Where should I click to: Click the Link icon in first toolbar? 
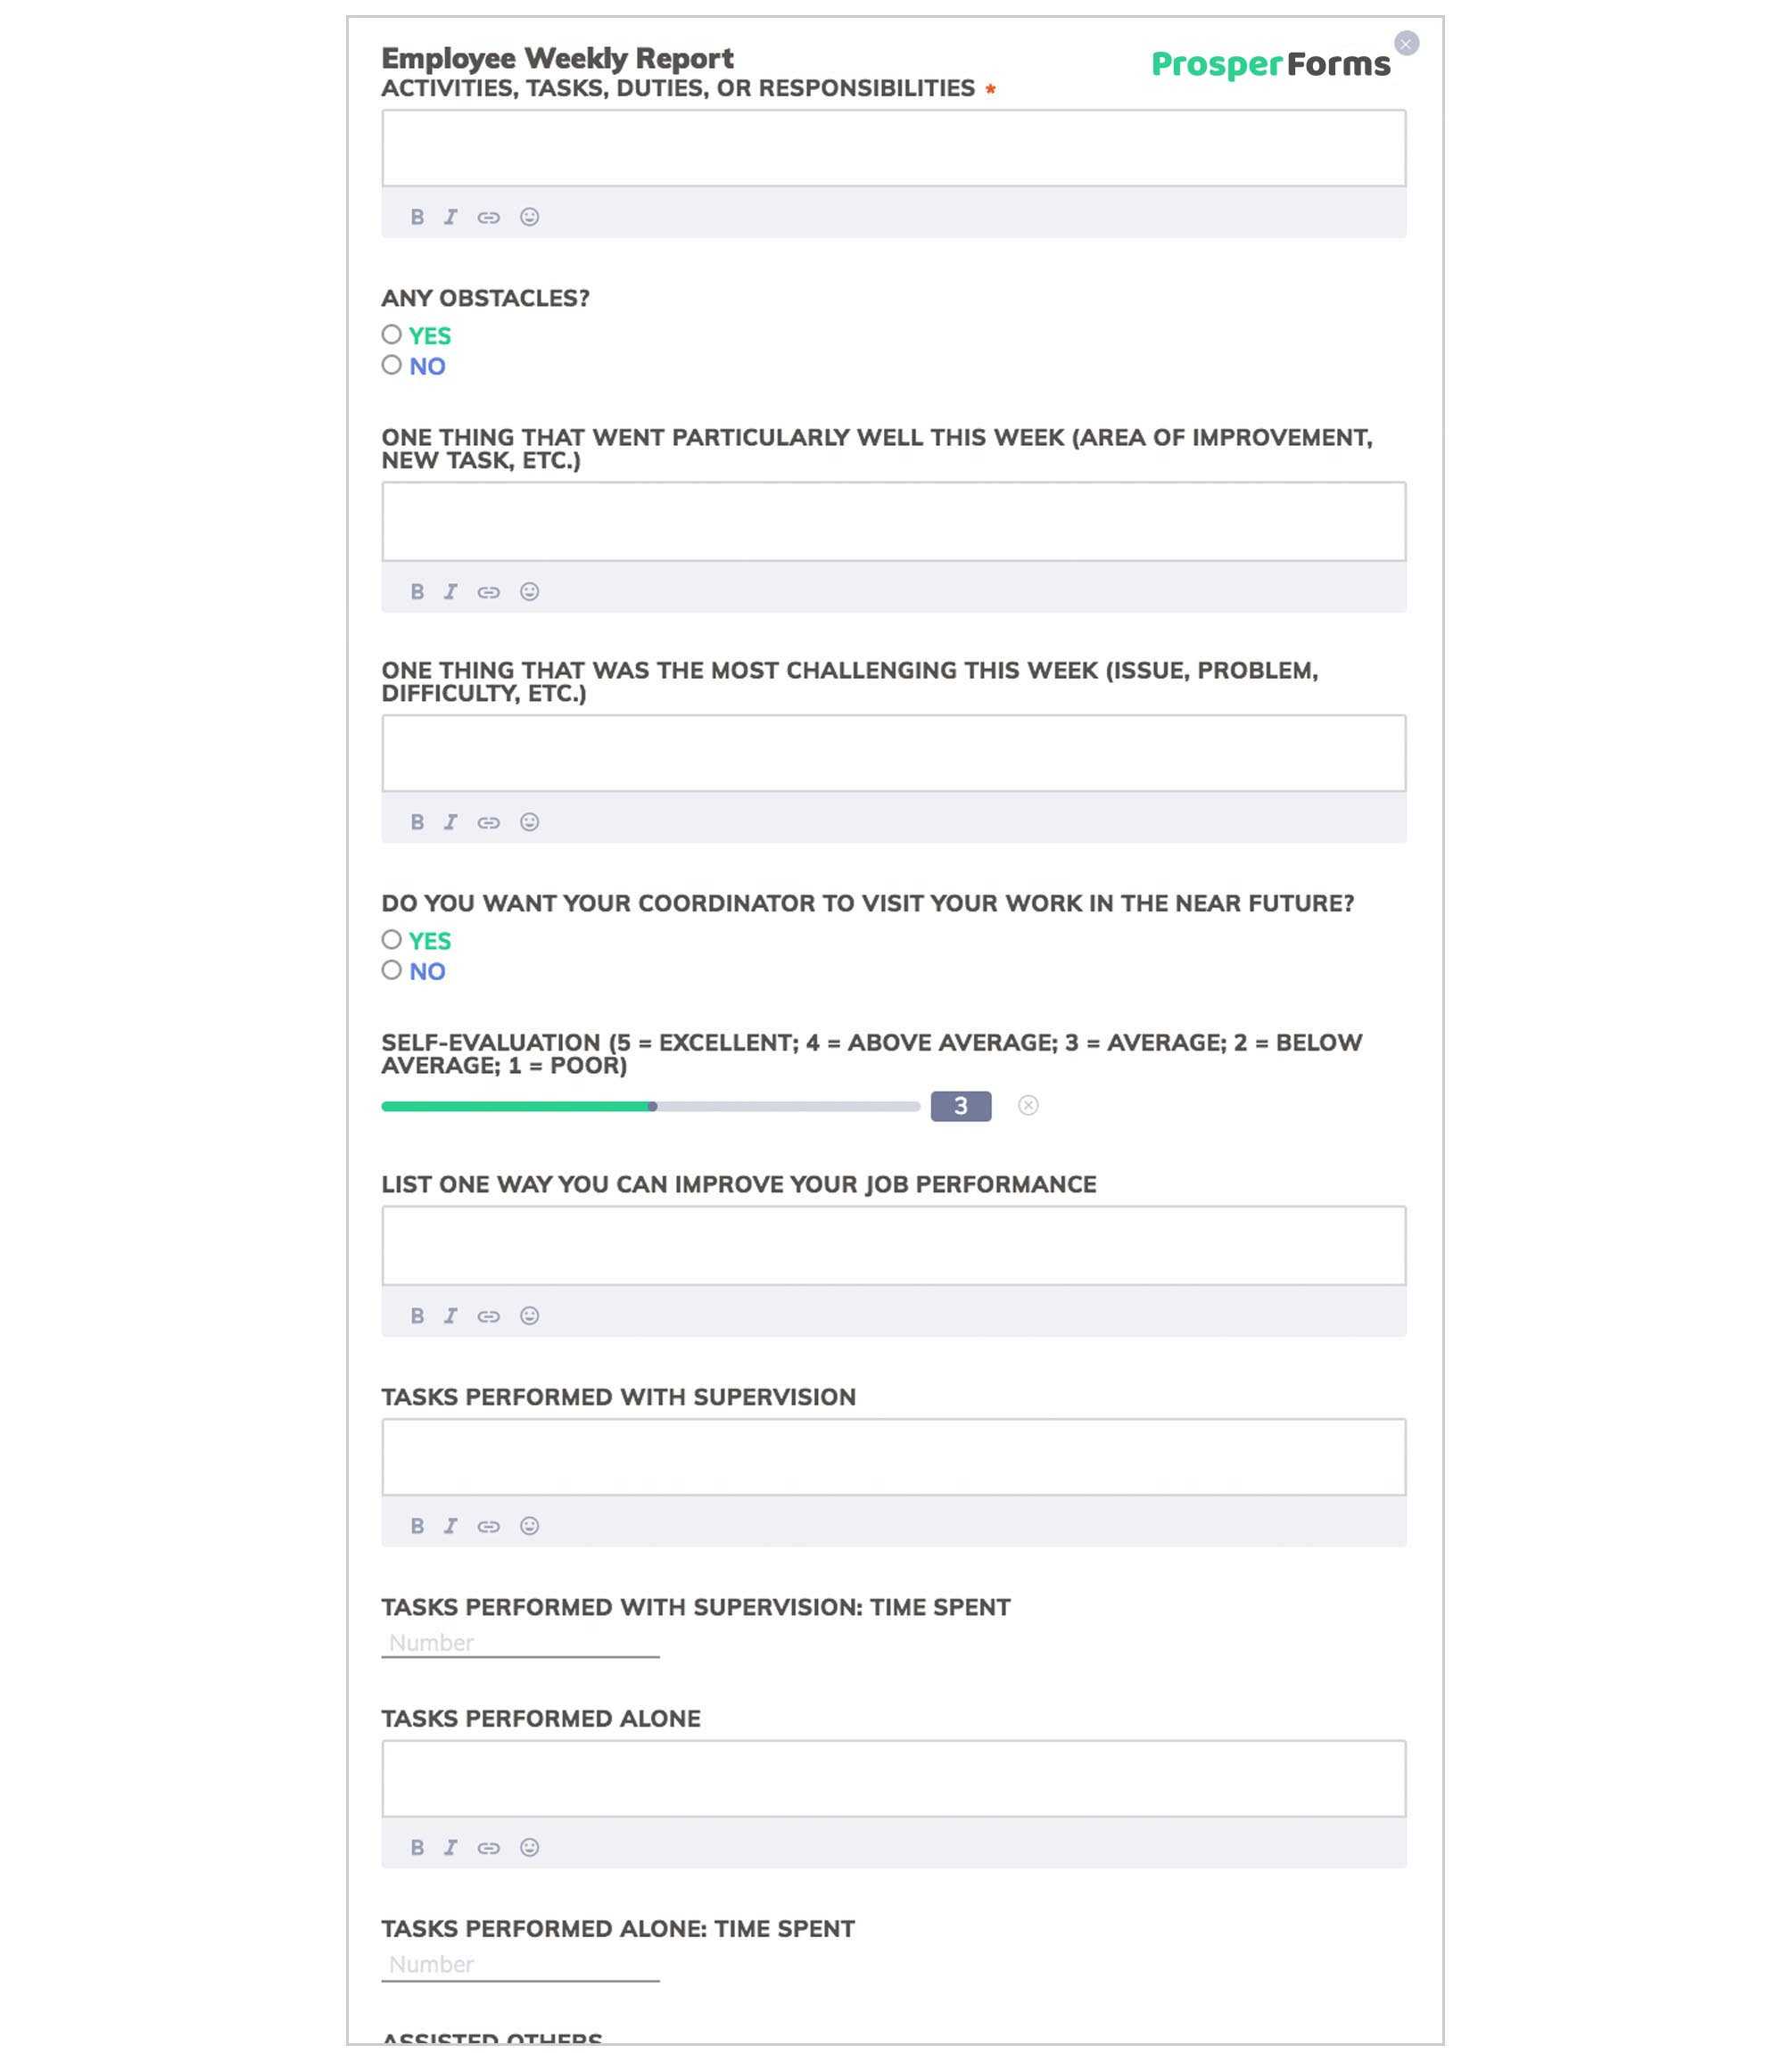[x=491, y=217]
